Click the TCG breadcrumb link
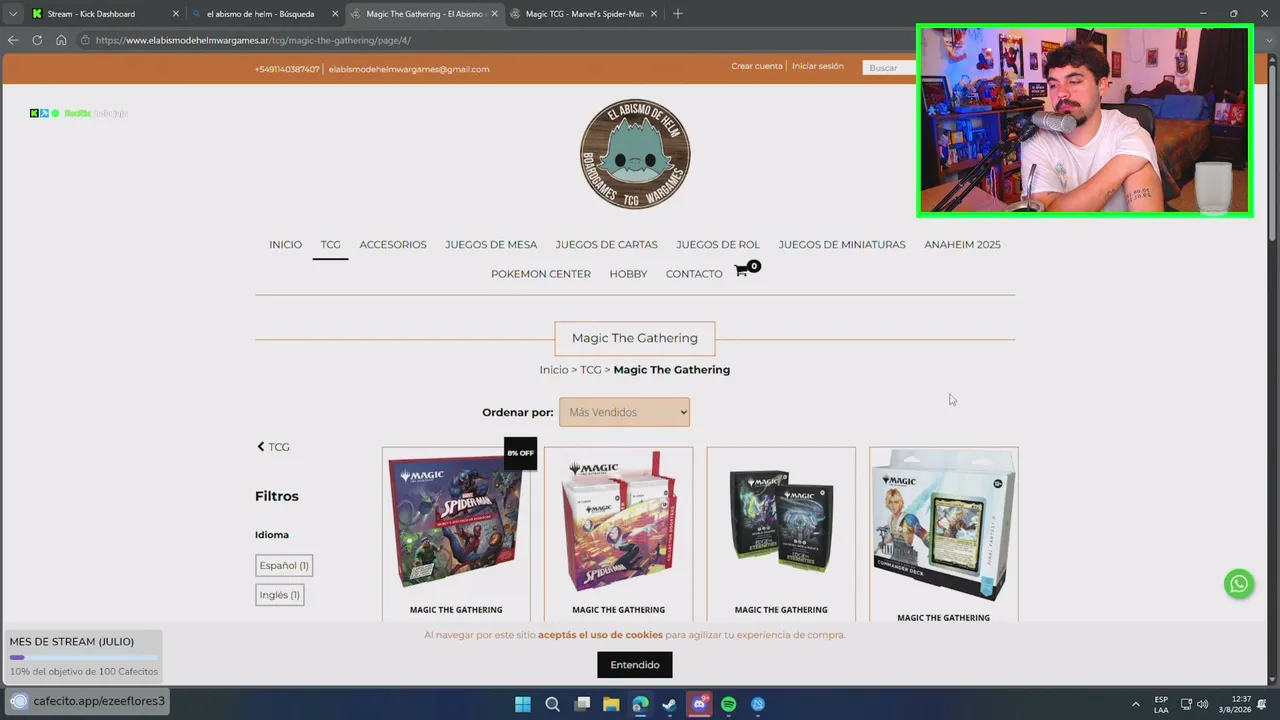Viewport: 1280px width, 720px height. point(591,370)
